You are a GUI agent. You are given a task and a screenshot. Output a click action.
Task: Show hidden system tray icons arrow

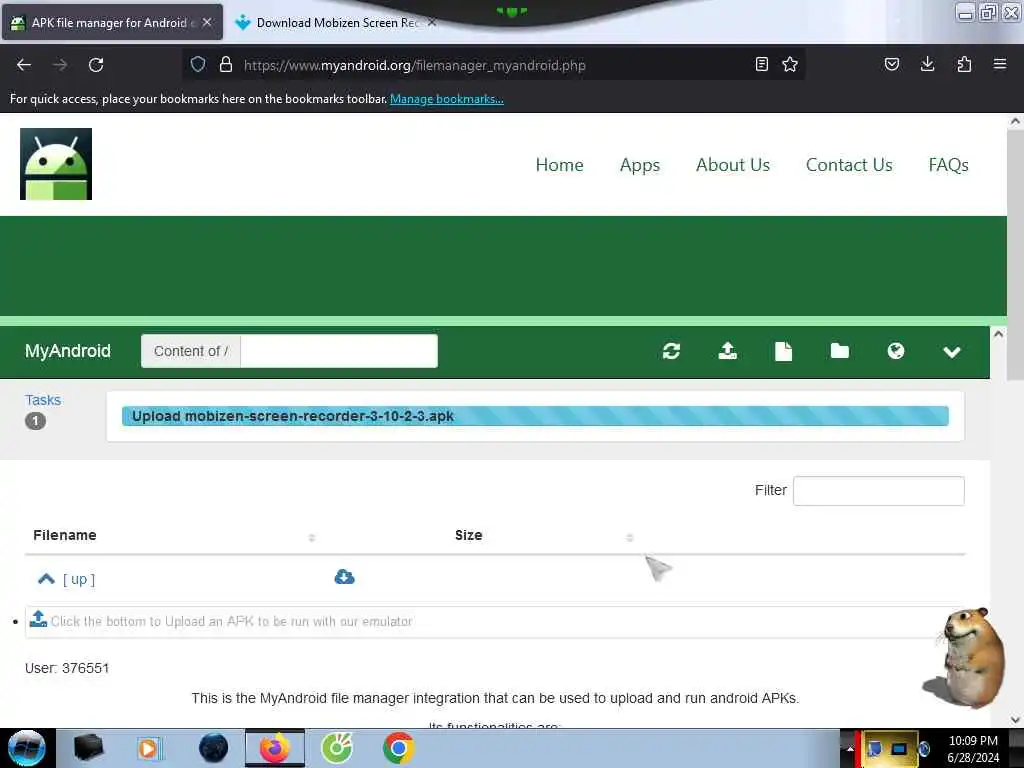(x=850, y=748)
